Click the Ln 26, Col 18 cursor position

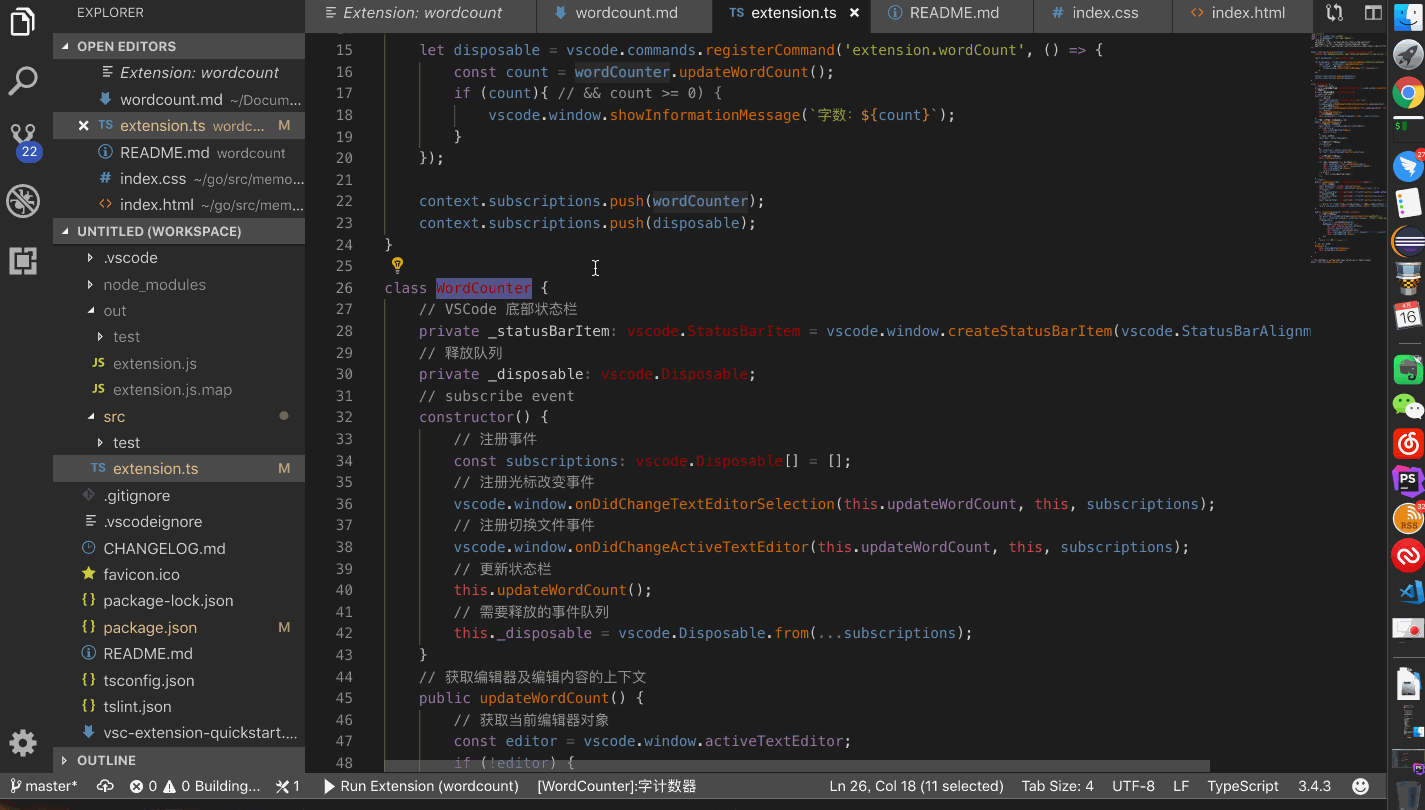(916, 786)
